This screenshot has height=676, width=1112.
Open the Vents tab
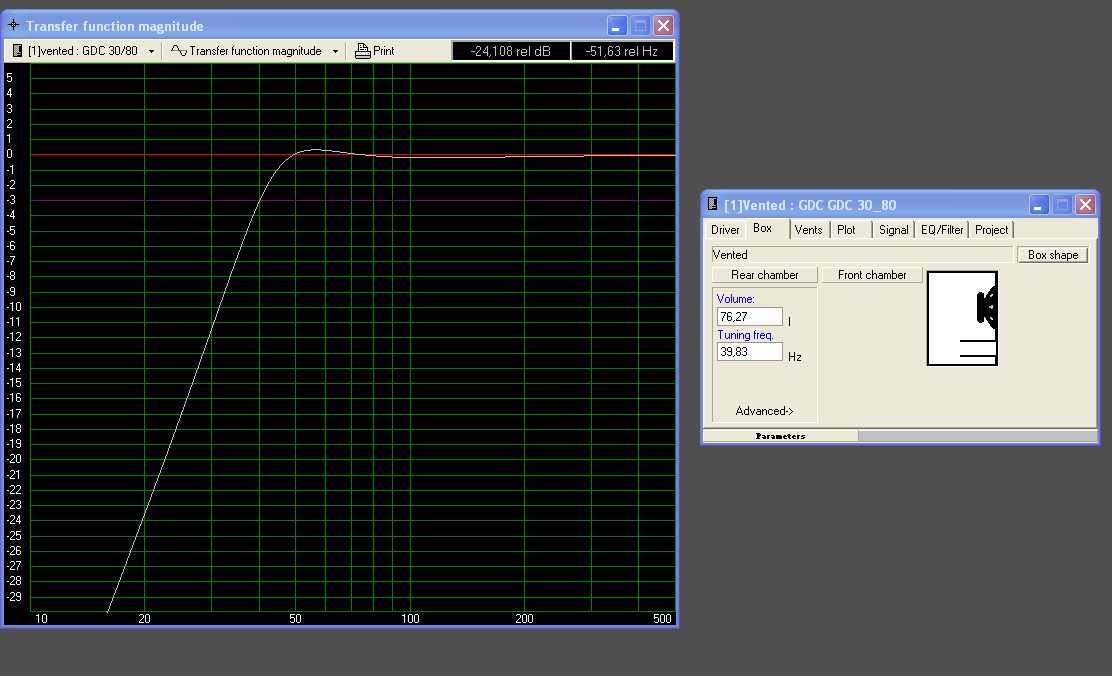808,230
